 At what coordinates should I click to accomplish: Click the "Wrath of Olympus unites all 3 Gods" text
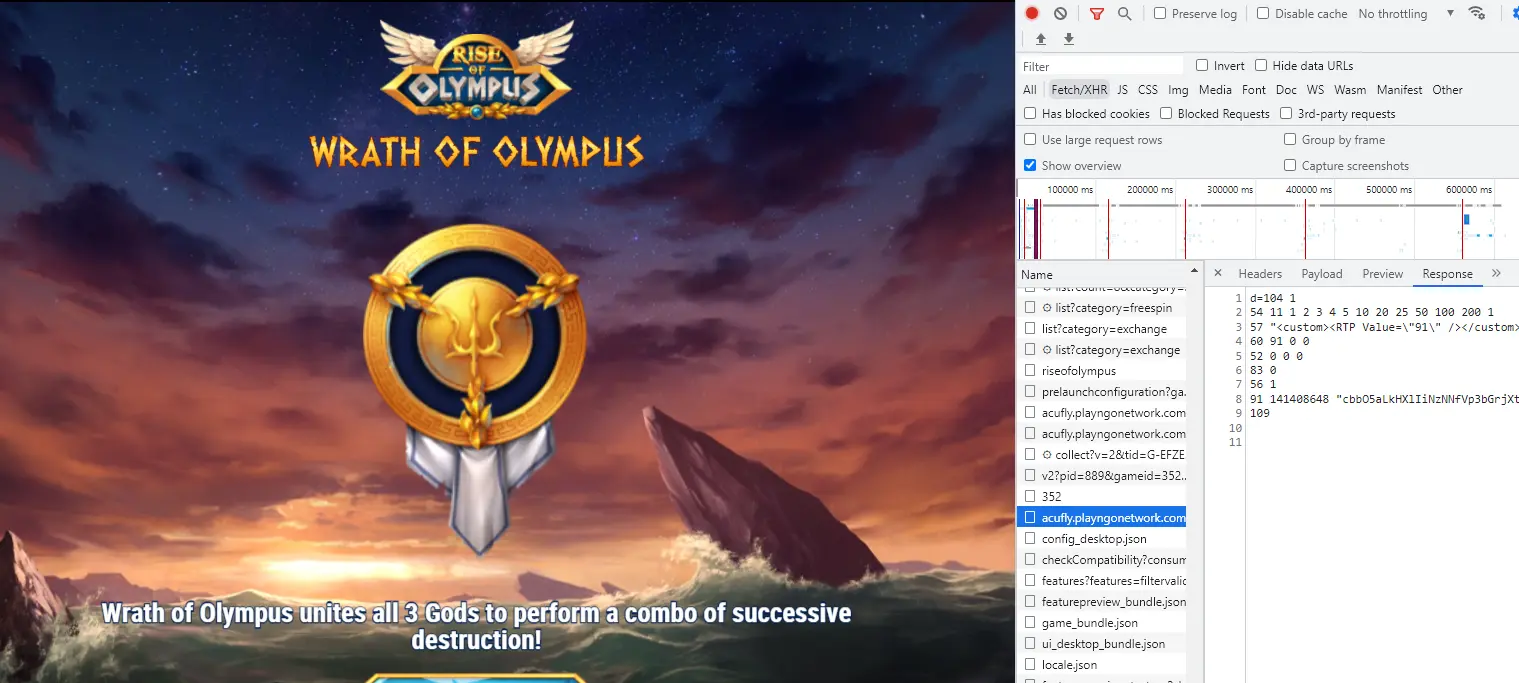pos(476,626)
